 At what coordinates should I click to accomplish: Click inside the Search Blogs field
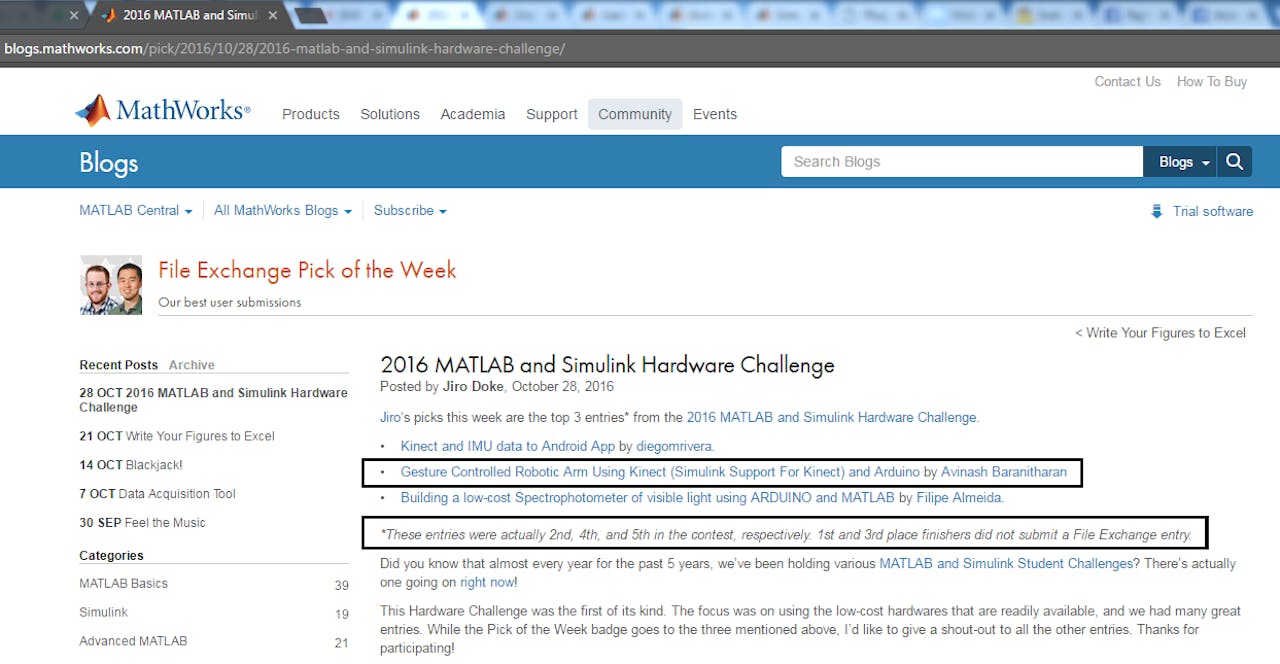point(962,162)
